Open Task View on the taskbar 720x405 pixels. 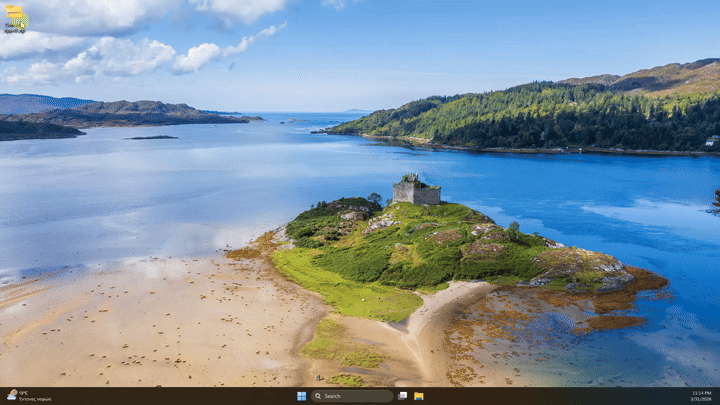click(402, 396)
